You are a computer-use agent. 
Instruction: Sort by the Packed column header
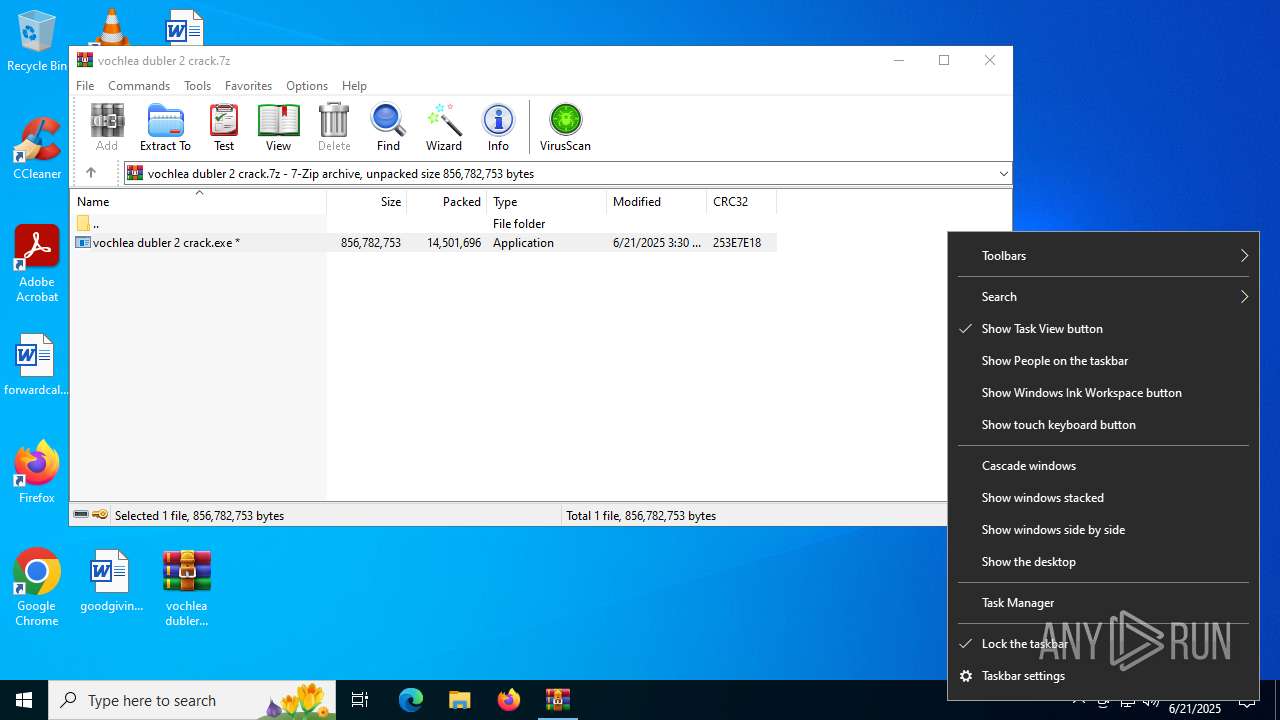click(447, 201)
